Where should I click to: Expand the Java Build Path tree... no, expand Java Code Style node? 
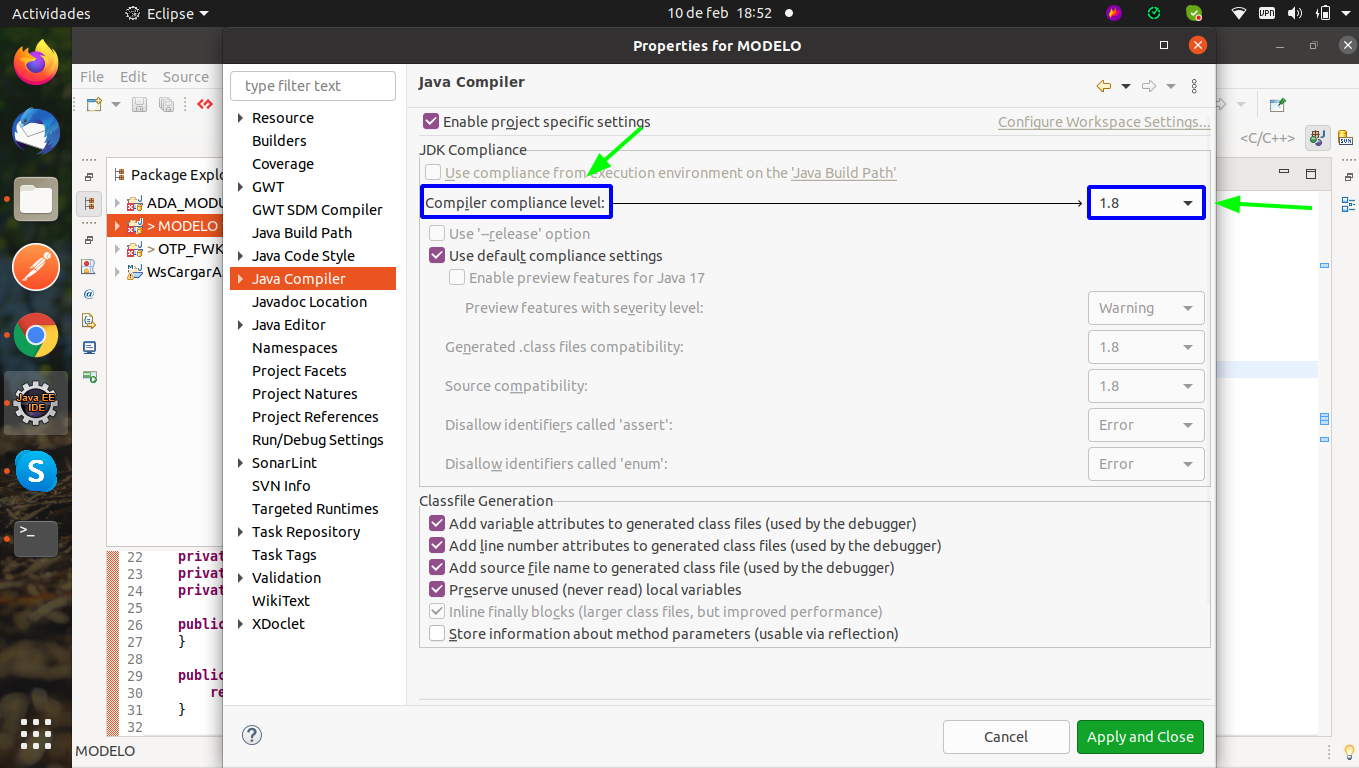tap(240, 256)
